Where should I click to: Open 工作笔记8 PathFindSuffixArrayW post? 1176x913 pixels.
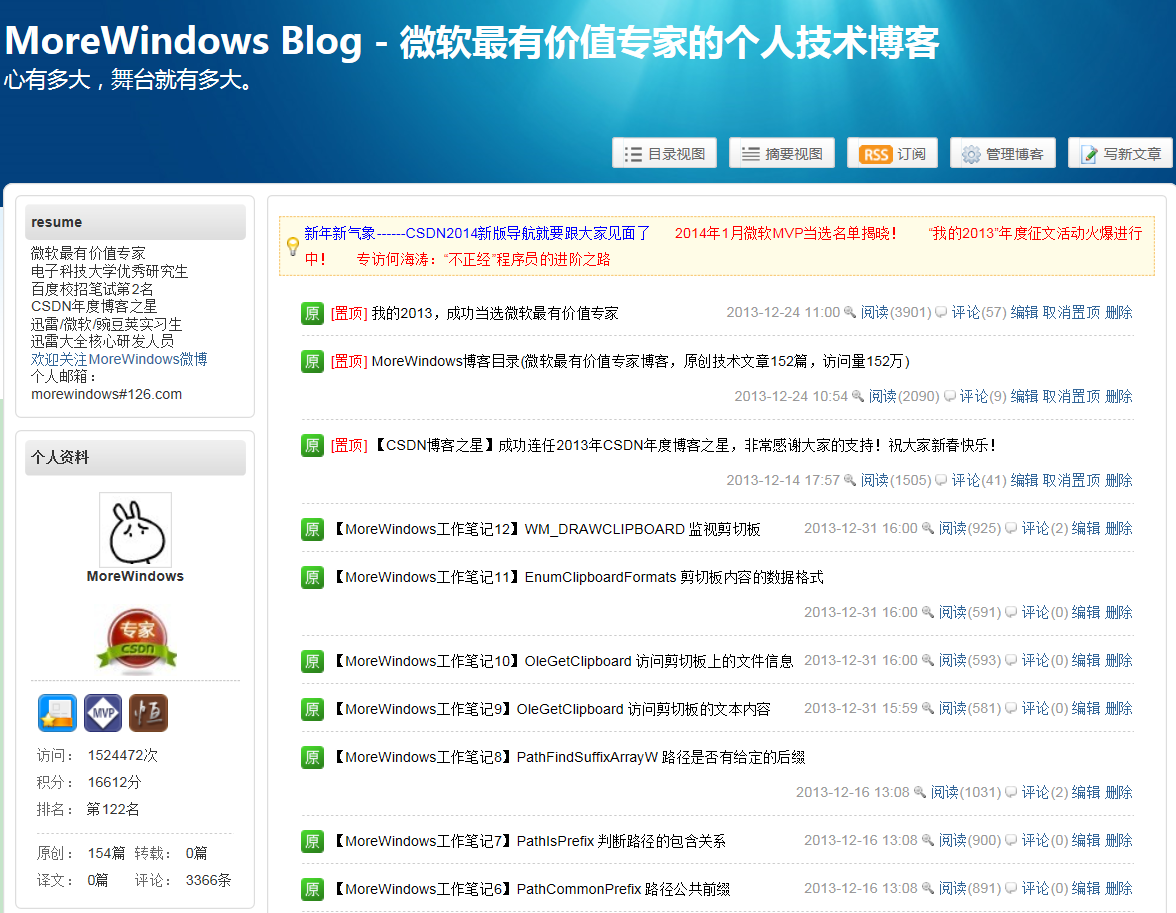click(568, 757)
